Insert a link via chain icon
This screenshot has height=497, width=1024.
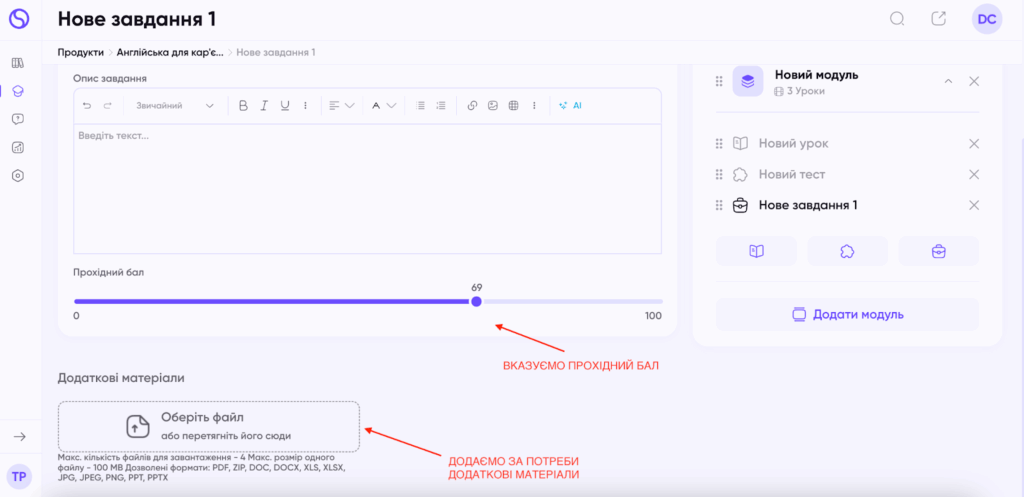pos(472,105)
